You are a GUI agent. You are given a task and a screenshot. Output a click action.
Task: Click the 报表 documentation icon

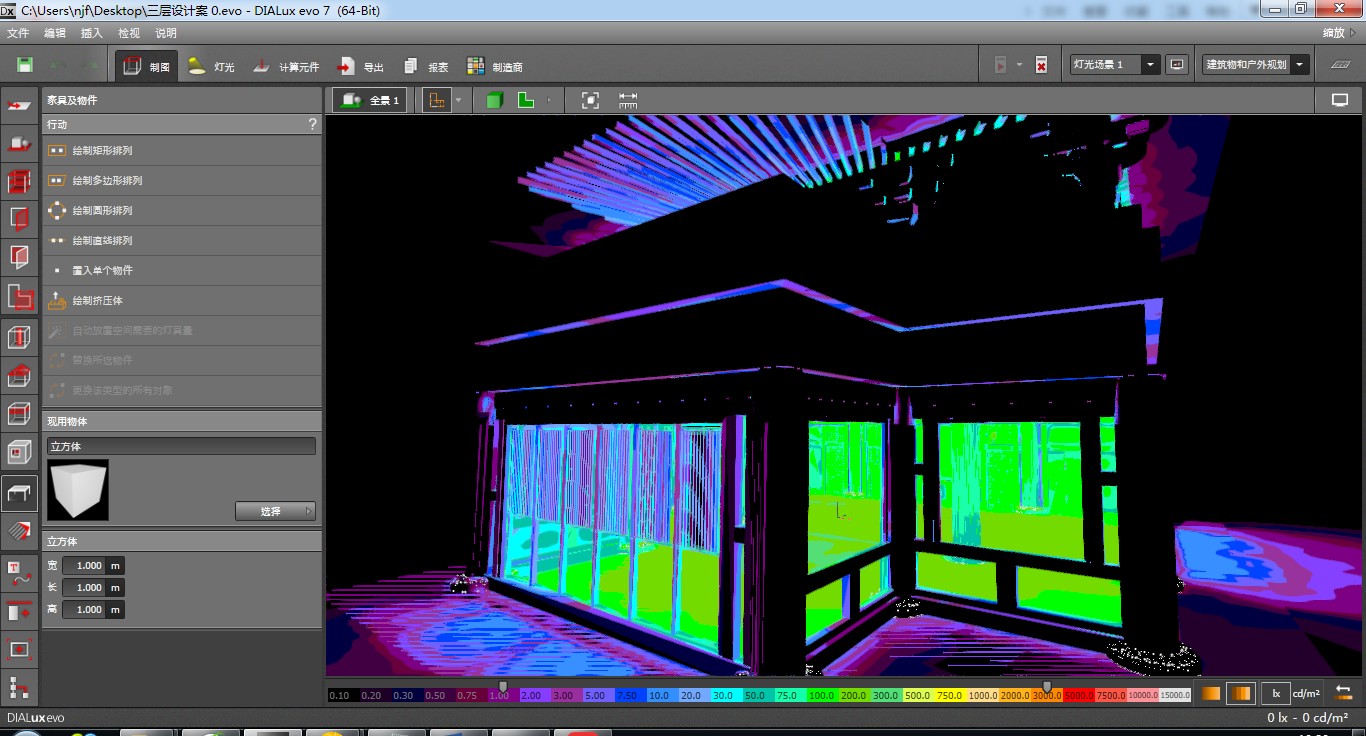click(411, 67)
